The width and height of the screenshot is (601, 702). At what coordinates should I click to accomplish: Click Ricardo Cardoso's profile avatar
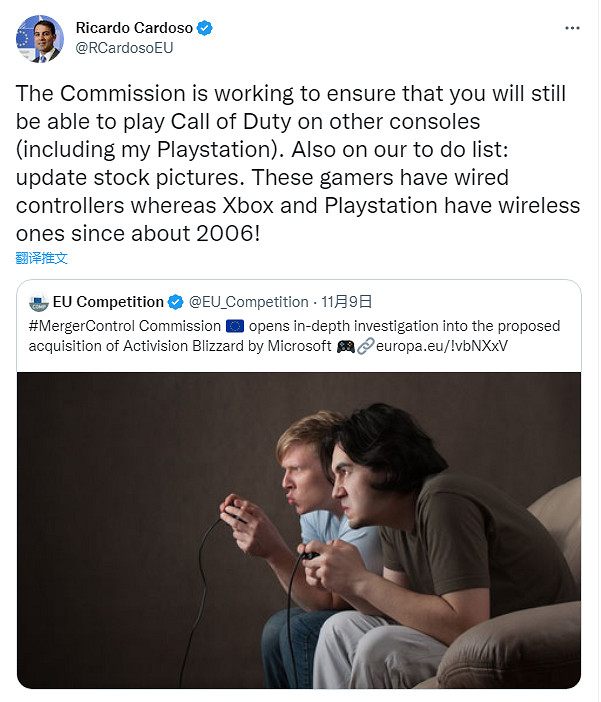click(39, 39)
